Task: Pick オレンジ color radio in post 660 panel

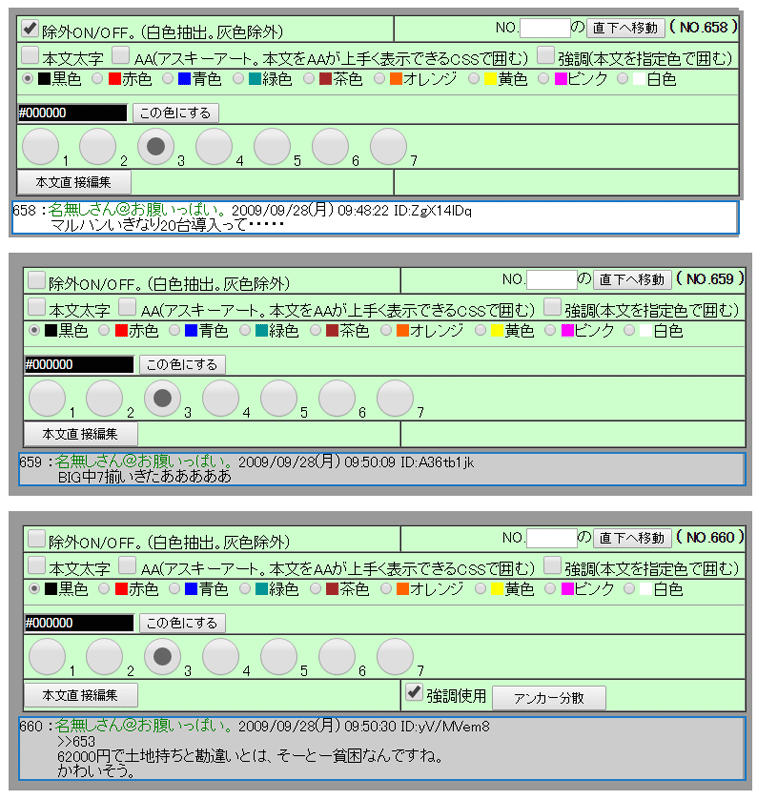Action: click(x=386, y=589)
